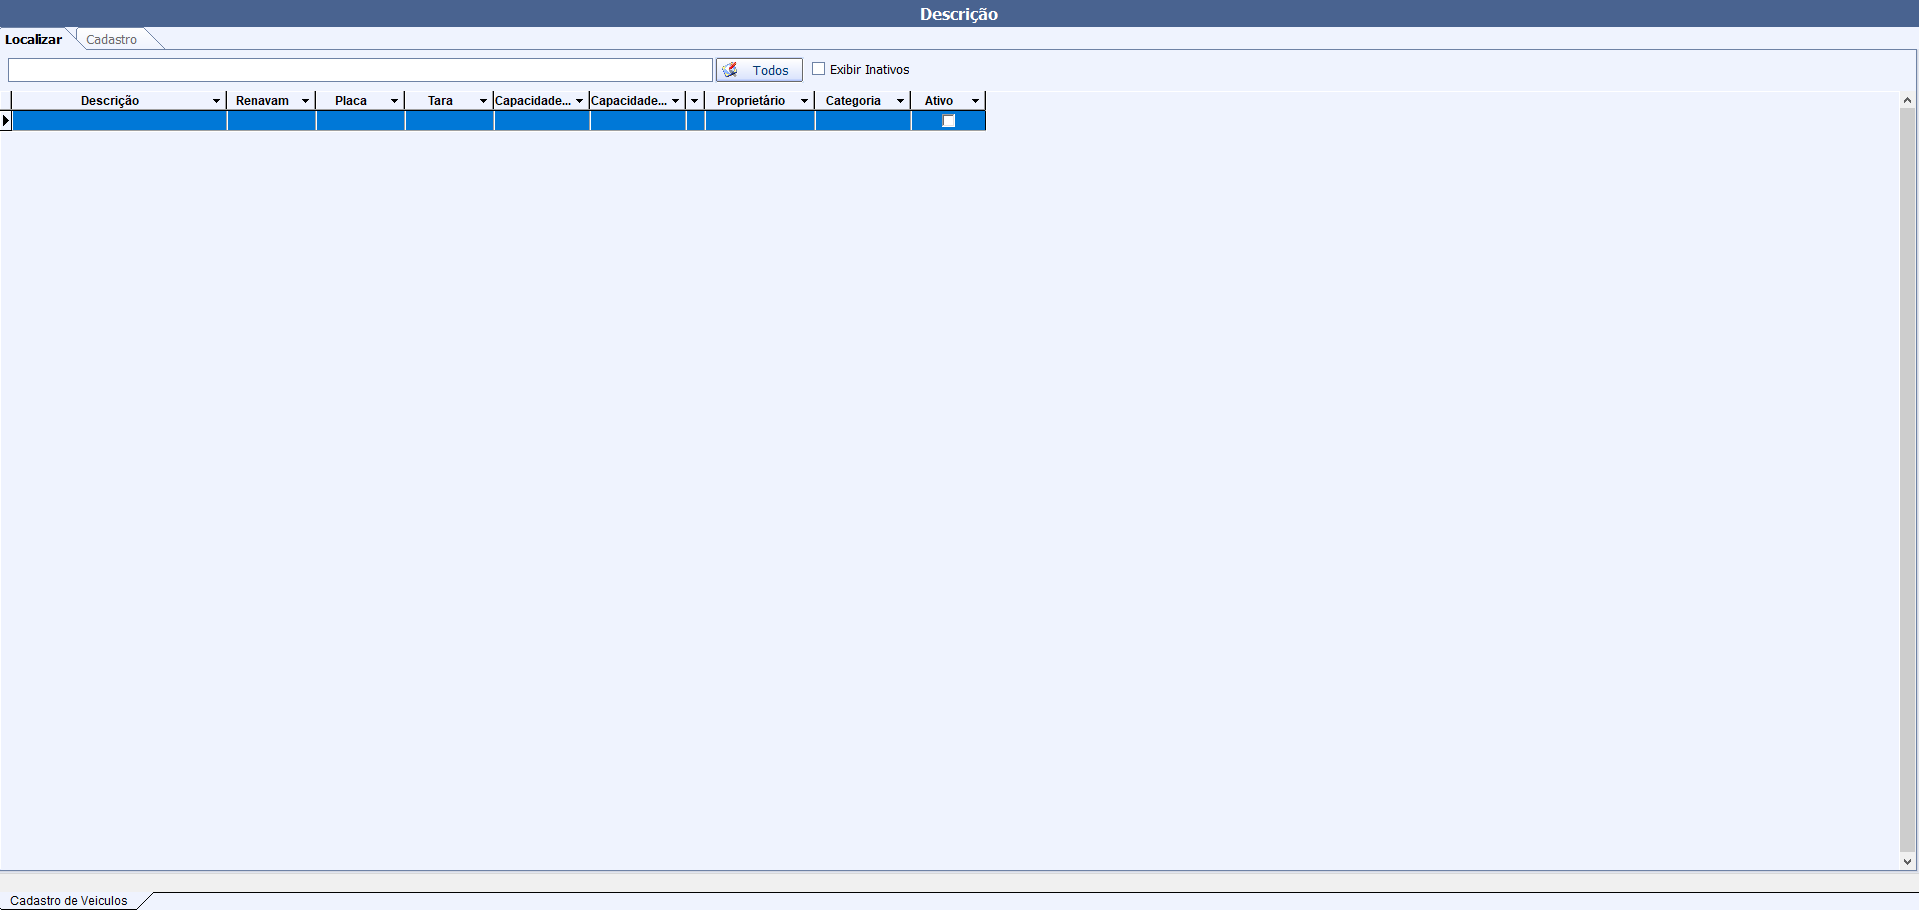Image resolution: width=1919 pixels, height=910 pixels.
Task: Open the Placa column dropdown arrow
Action: click(394, 101)
